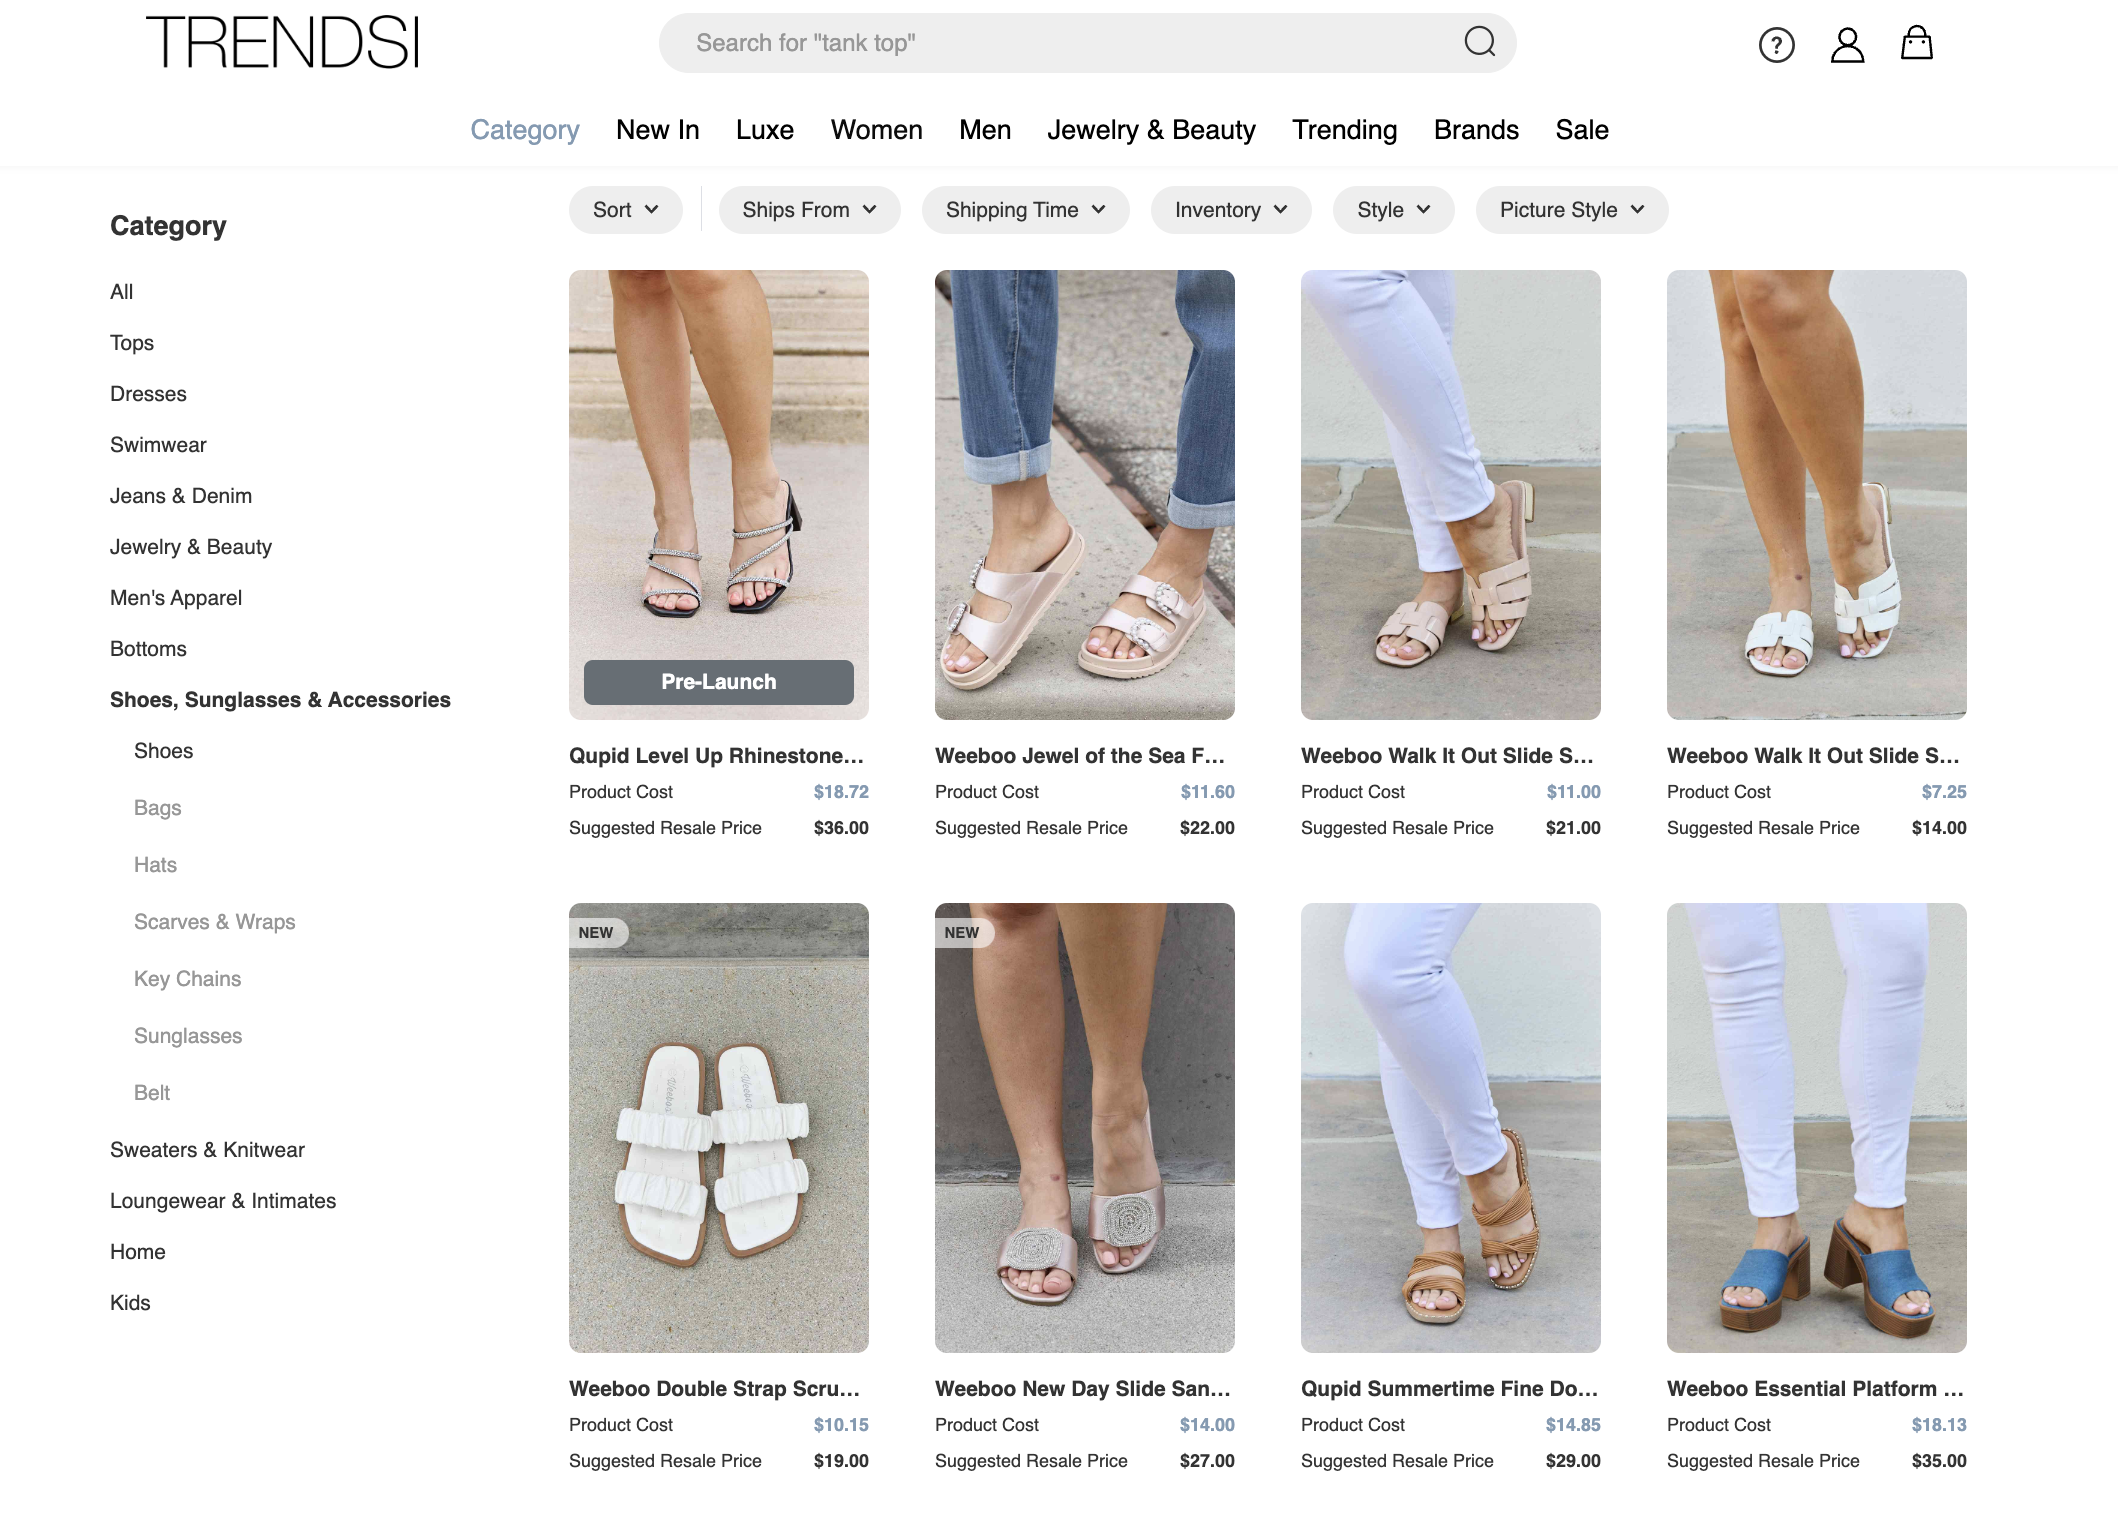Select the Sunglasses category
The height and width of the screenshot is (1516, 2118).
click(188, 1035)
